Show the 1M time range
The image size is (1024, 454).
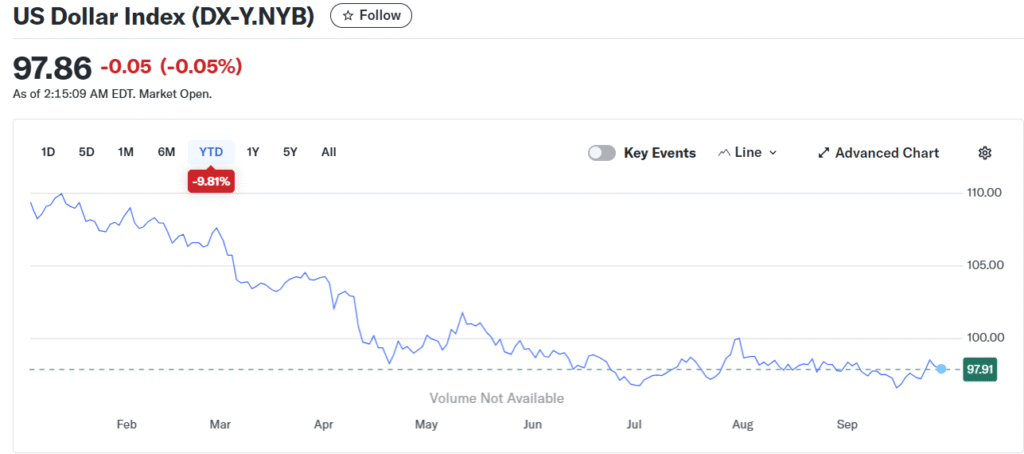tap(126, 152)
